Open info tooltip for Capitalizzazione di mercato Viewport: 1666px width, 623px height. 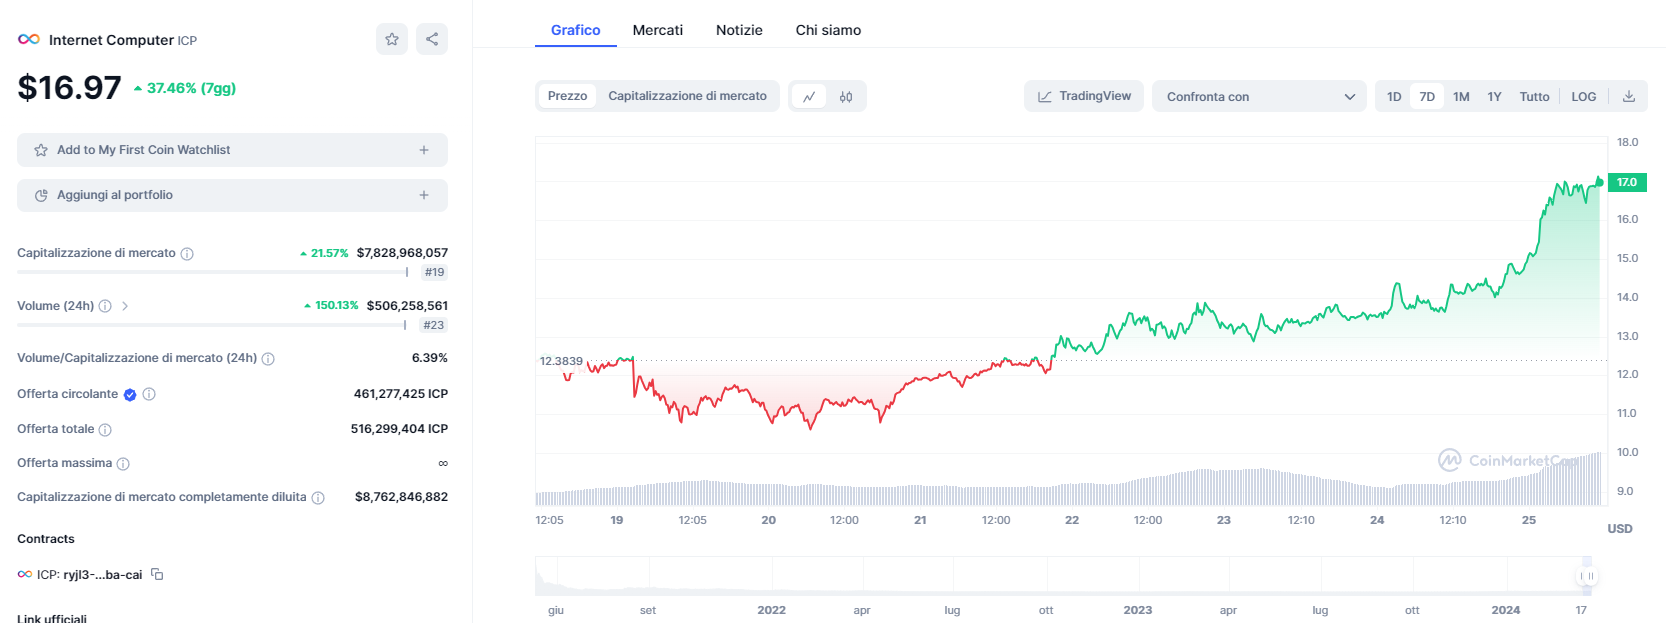(x=187, y=254)
